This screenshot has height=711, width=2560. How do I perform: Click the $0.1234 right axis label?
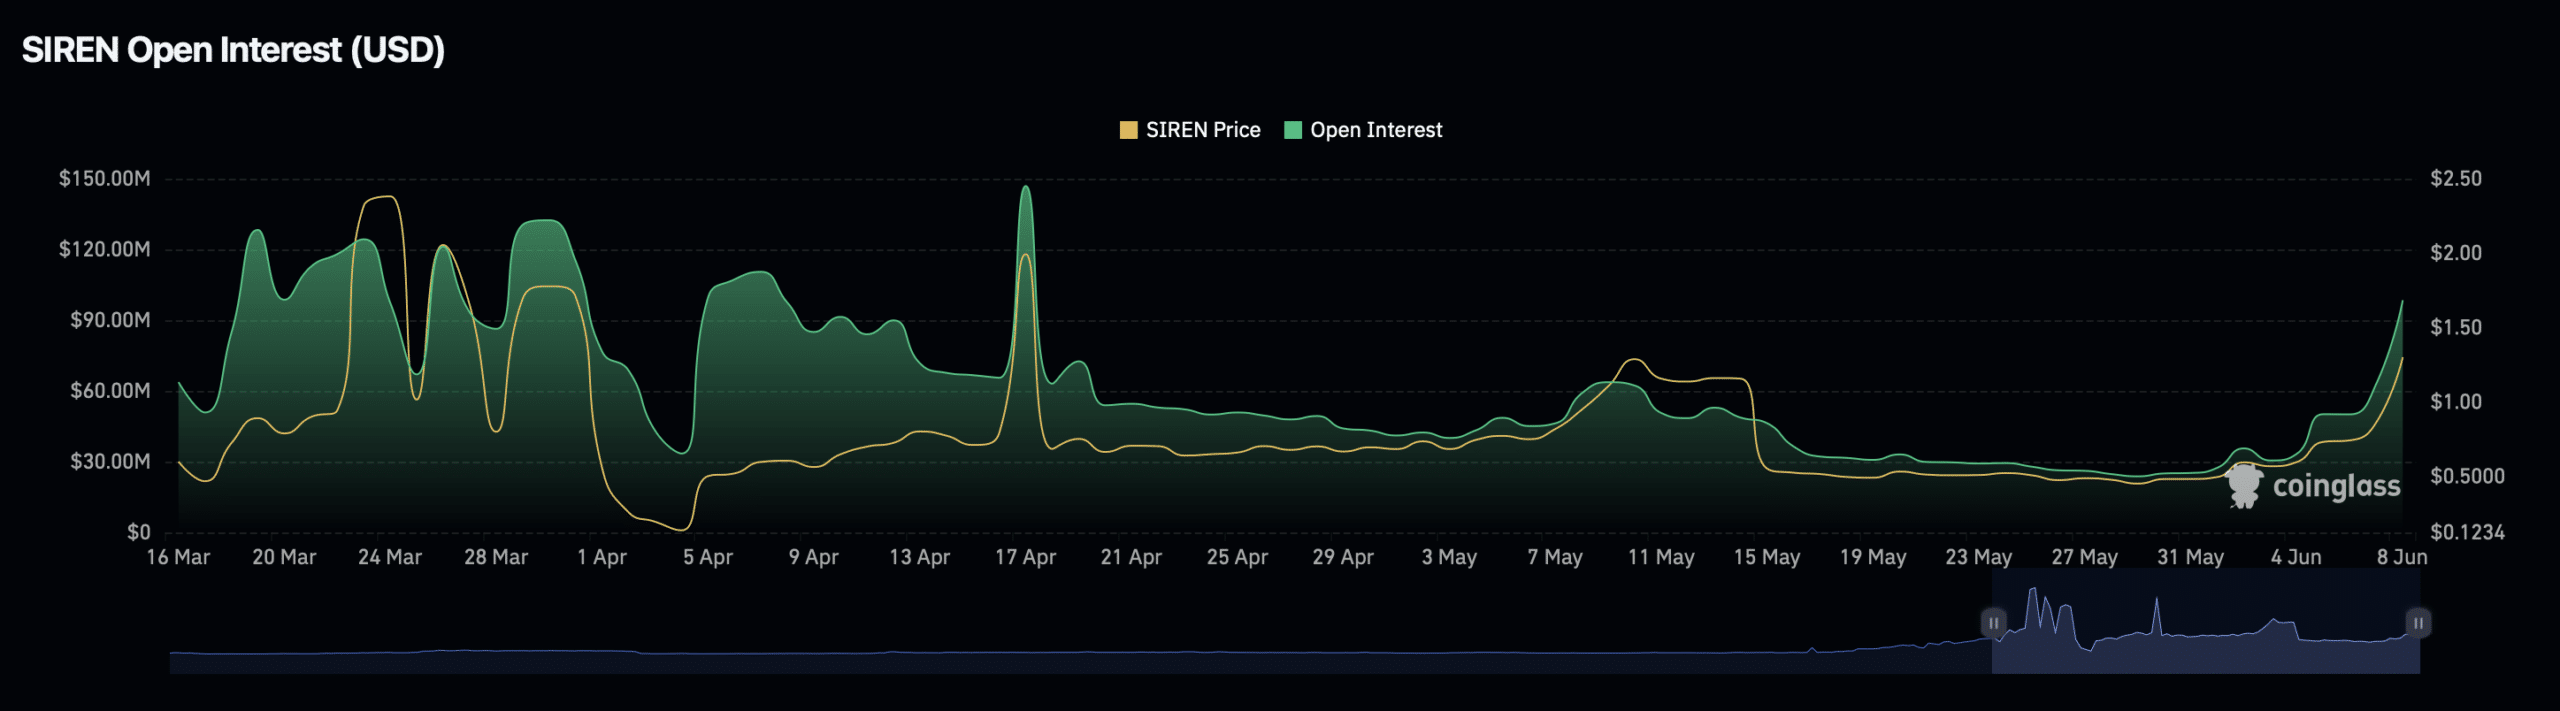pos(2468,533)
